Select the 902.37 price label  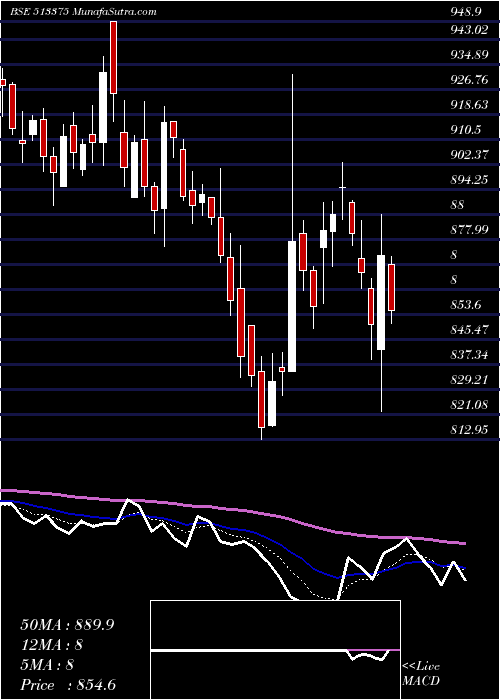click(x=469, y=155)
